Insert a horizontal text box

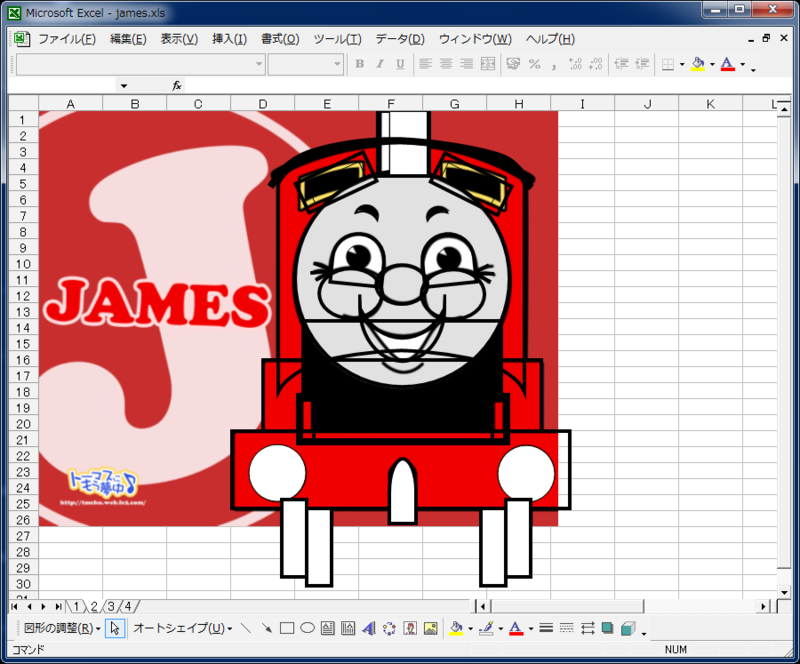click(328, 628)
